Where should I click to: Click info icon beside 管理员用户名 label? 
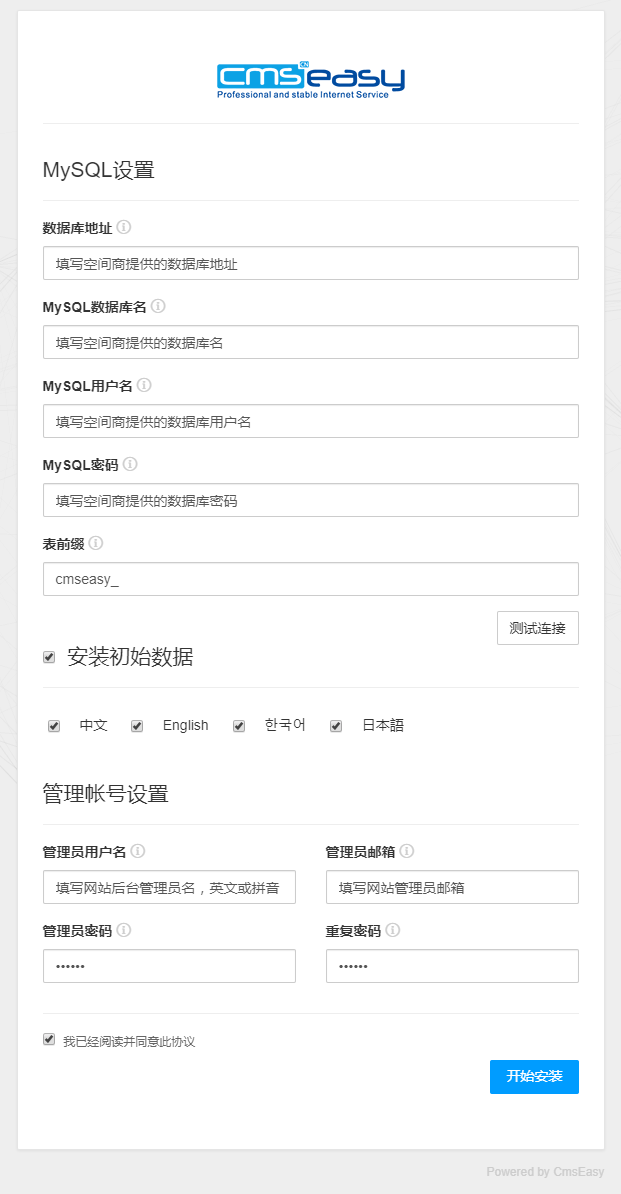138,851
